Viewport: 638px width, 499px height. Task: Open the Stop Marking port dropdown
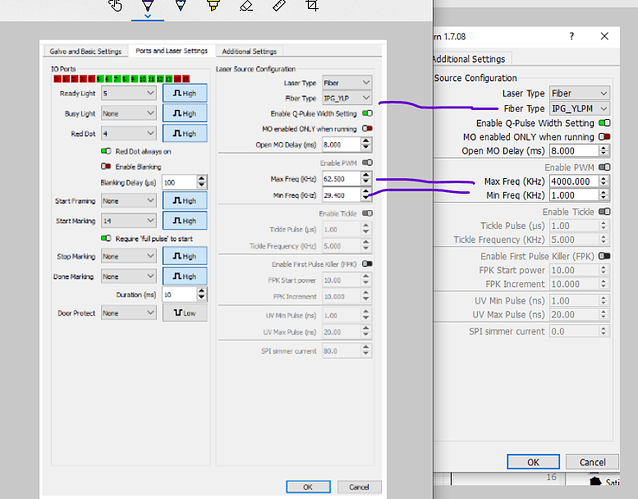click(129, 256)
